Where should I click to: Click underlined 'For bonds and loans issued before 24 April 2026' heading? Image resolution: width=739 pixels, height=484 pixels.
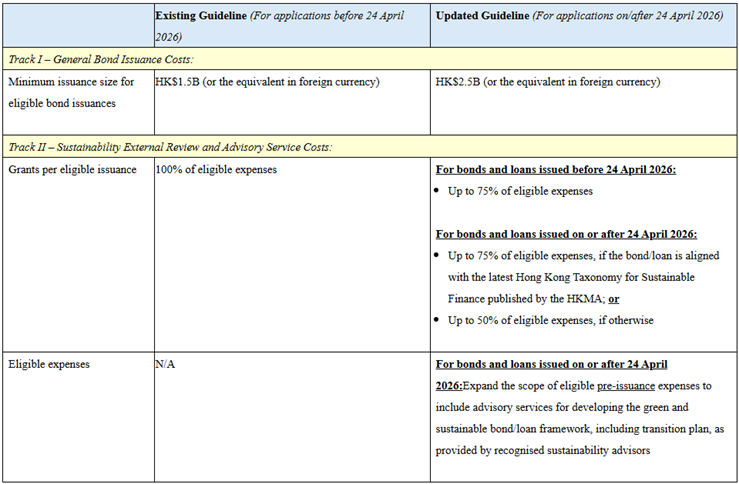(556, 169)
